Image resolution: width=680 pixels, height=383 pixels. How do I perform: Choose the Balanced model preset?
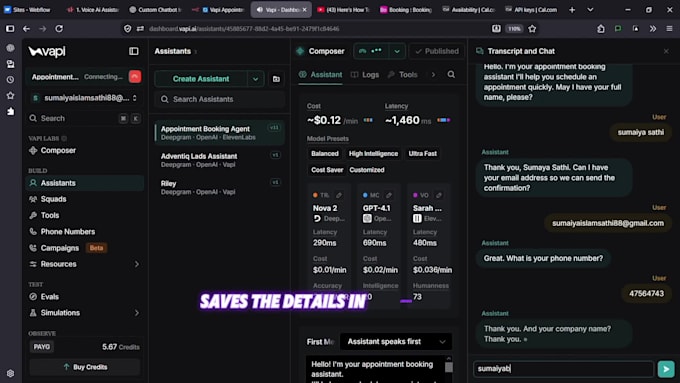click(324, 154)
